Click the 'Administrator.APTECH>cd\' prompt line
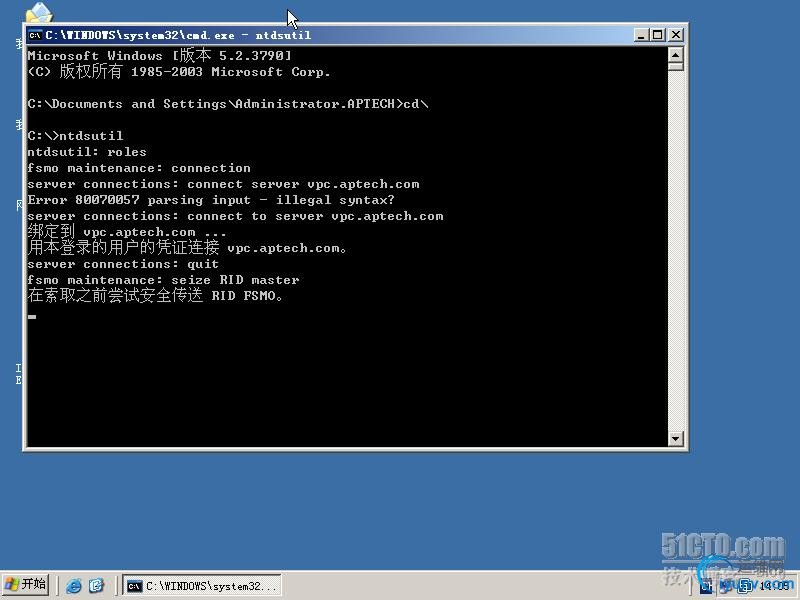800x600 pixels. [x=228, y=104]
